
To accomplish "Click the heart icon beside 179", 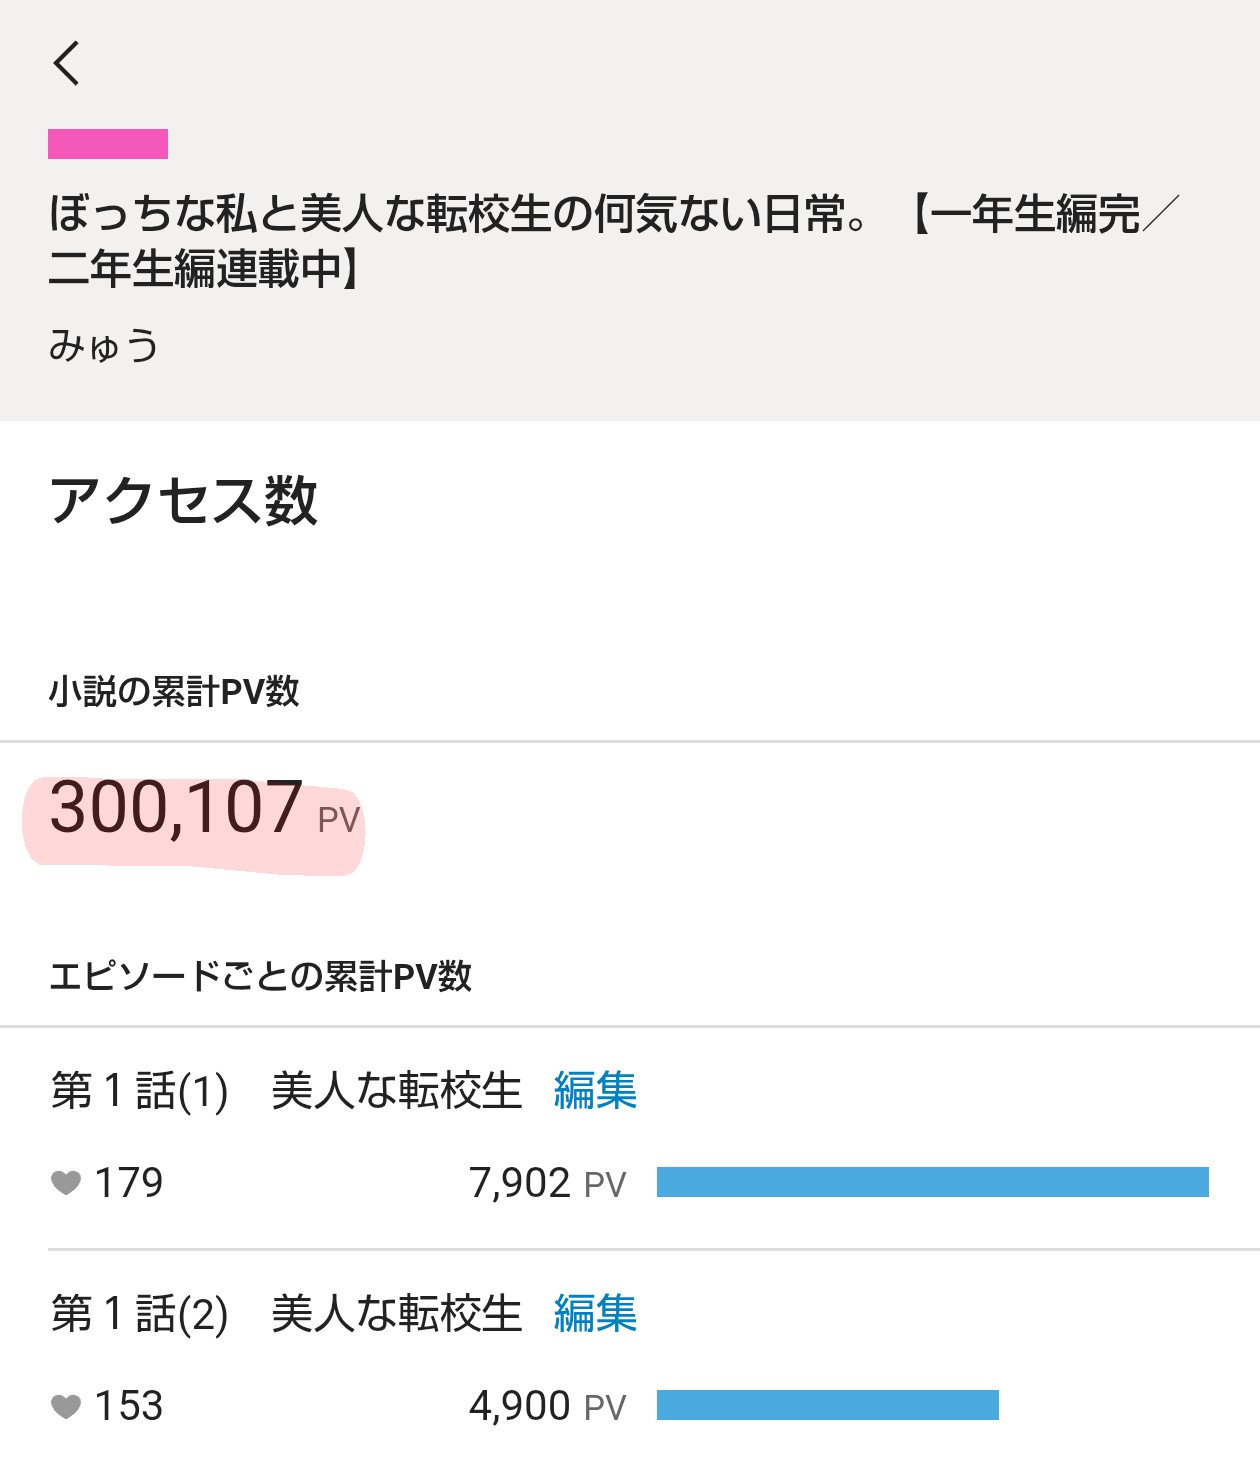I will point(66,1183).
